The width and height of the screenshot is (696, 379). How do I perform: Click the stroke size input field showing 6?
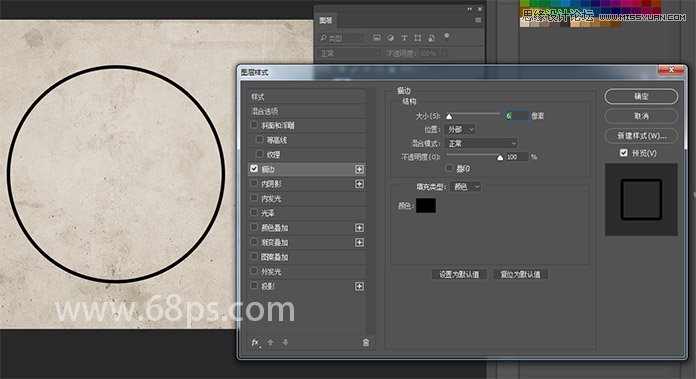517,116
